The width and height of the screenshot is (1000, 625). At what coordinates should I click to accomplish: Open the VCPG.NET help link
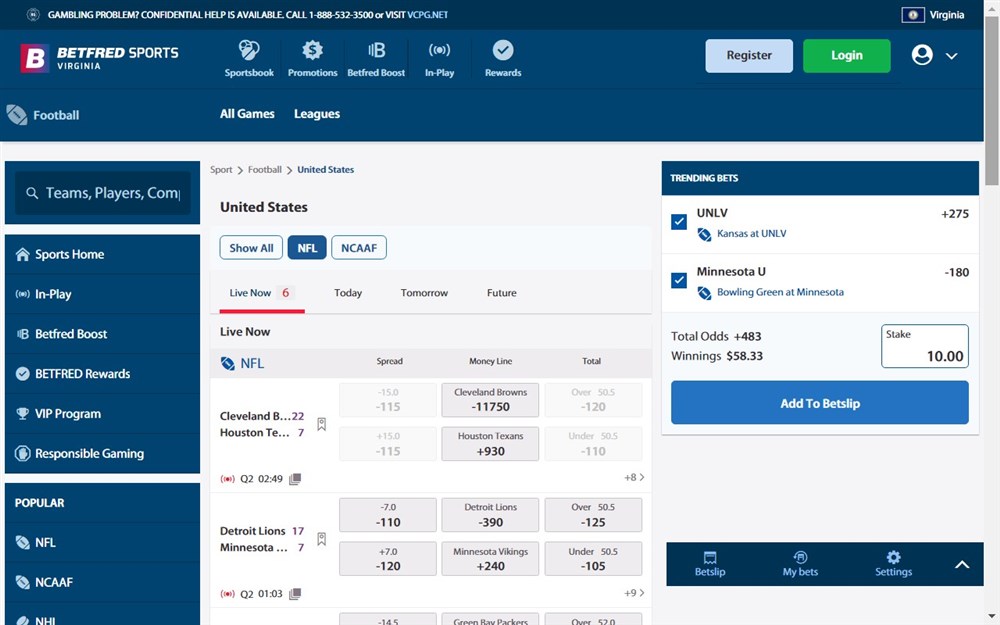tap(428, 15)
